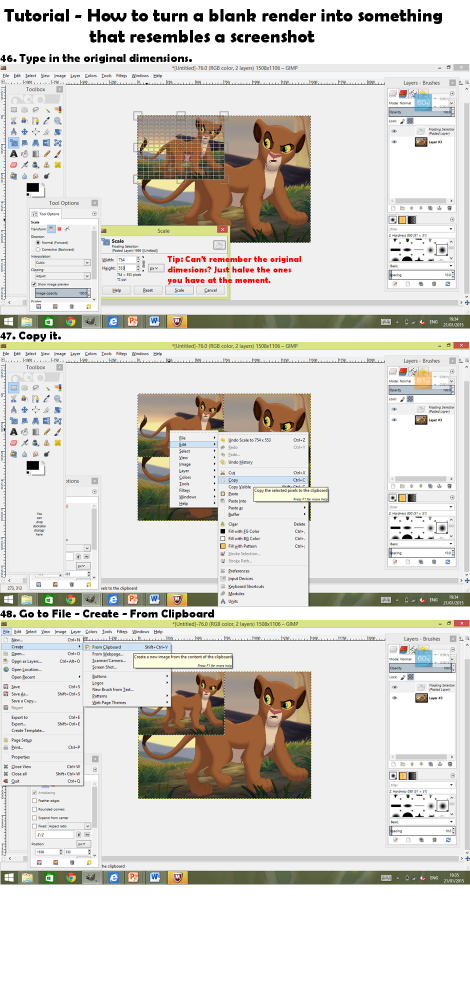The width and height of the screenshot is (470, 1000).
Task: Click foreground black color swatch, step 46 toolbox
Action: click(x=33, y=187)
